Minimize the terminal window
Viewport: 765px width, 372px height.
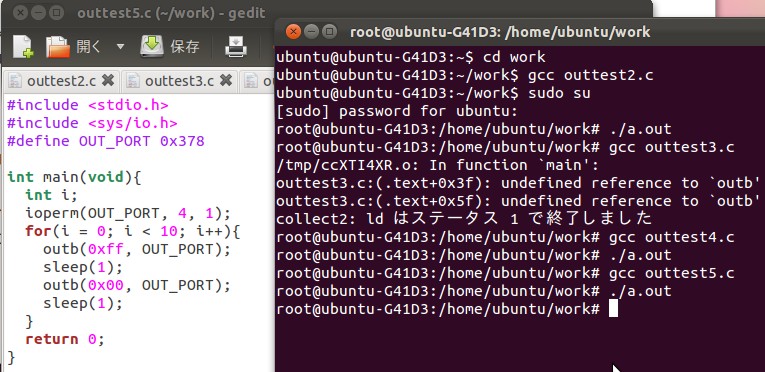coord(311,32)
